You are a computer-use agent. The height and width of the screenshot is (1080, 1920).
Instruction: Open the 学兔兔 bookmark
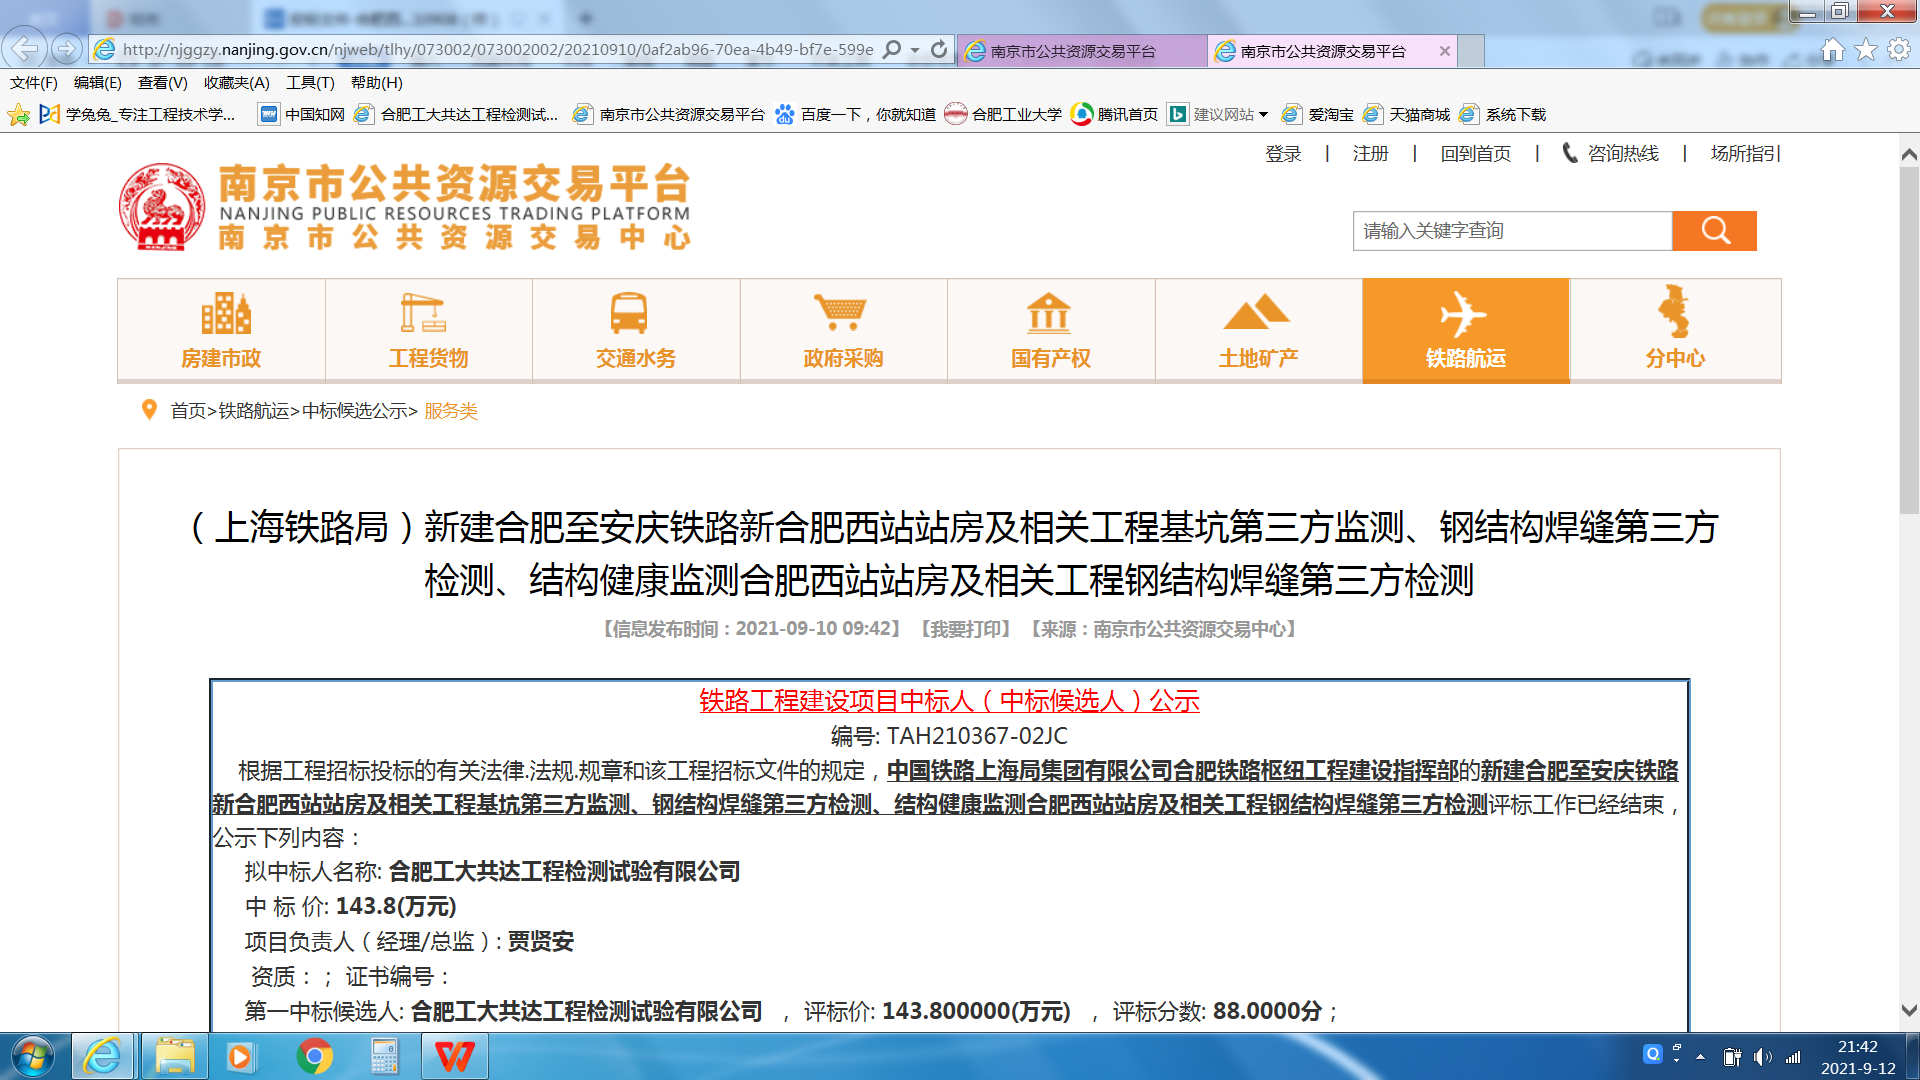138,115
